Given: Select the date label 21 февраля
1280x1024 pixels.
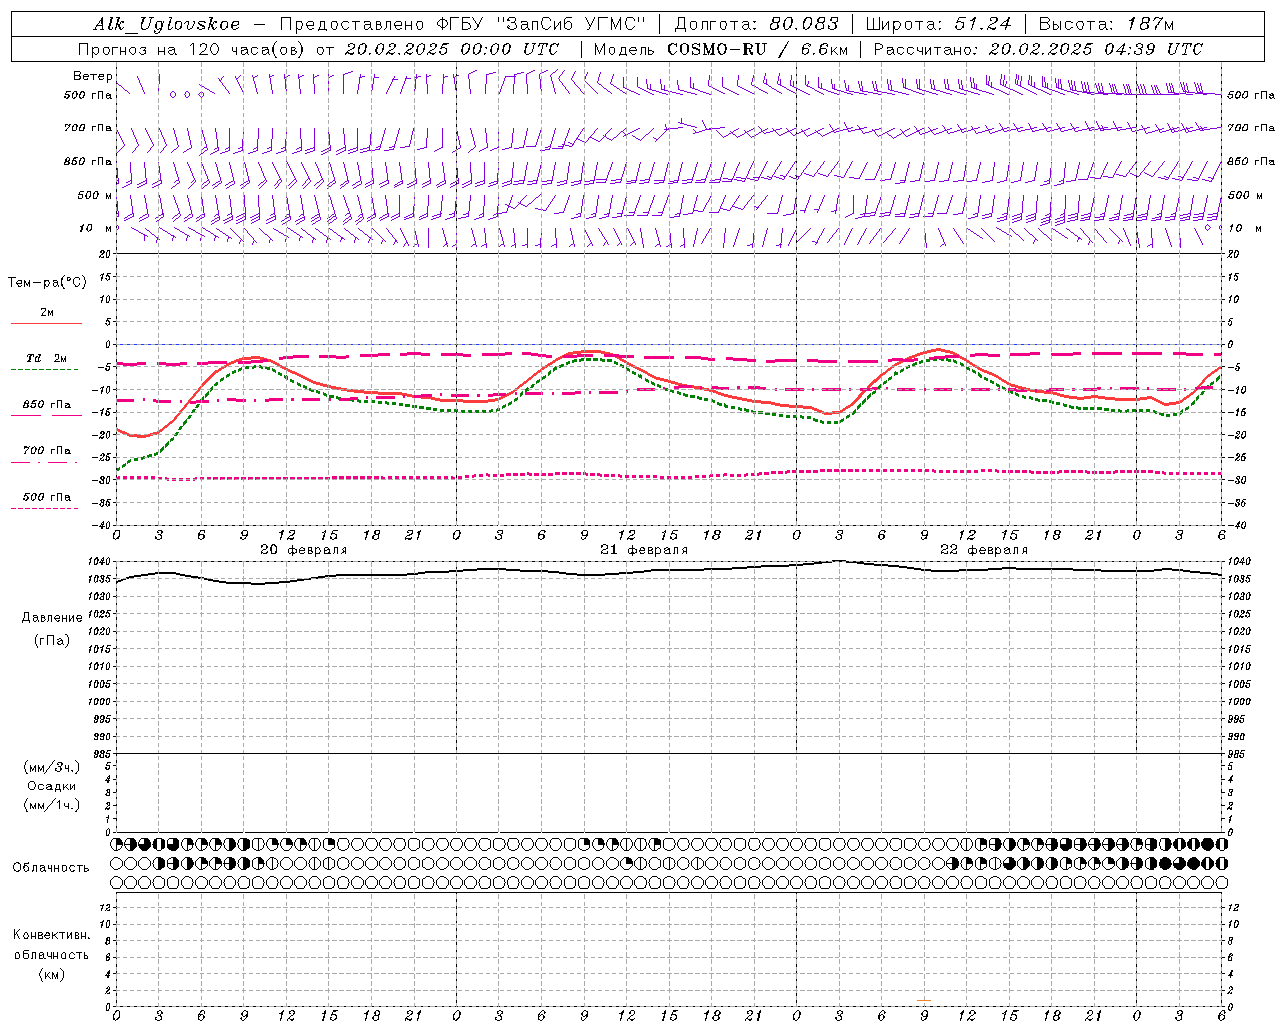Looking at the screenshot, I should 644,550.
